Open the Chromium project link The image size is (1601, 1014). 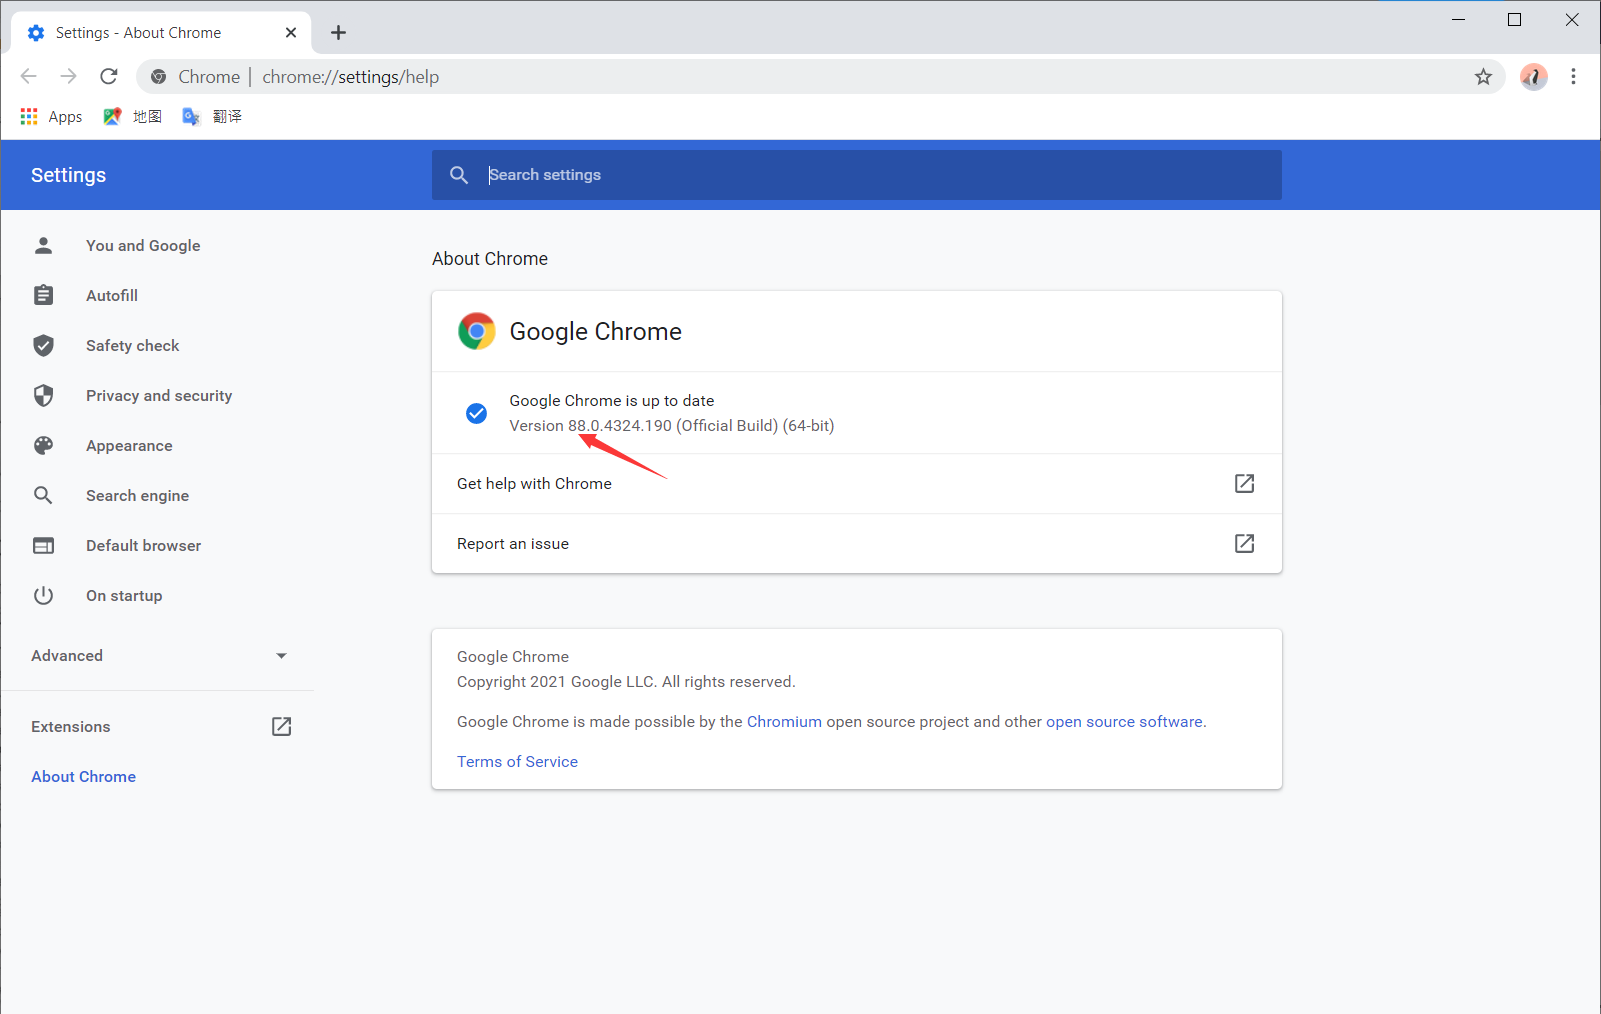[784, 721]
